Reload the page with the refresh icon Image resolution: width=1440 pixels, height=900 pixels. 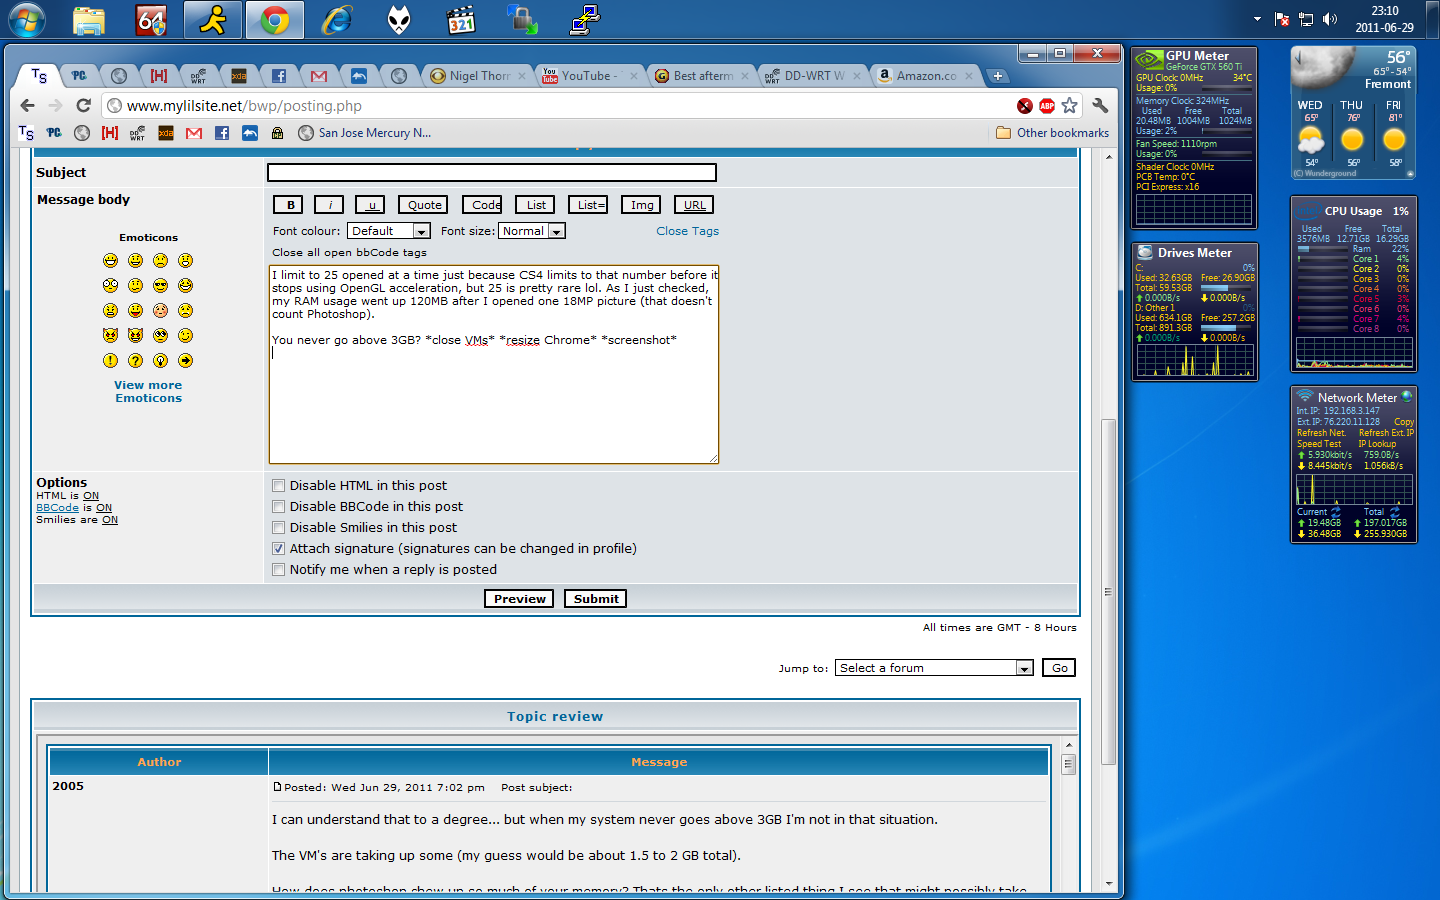(84, 105)
